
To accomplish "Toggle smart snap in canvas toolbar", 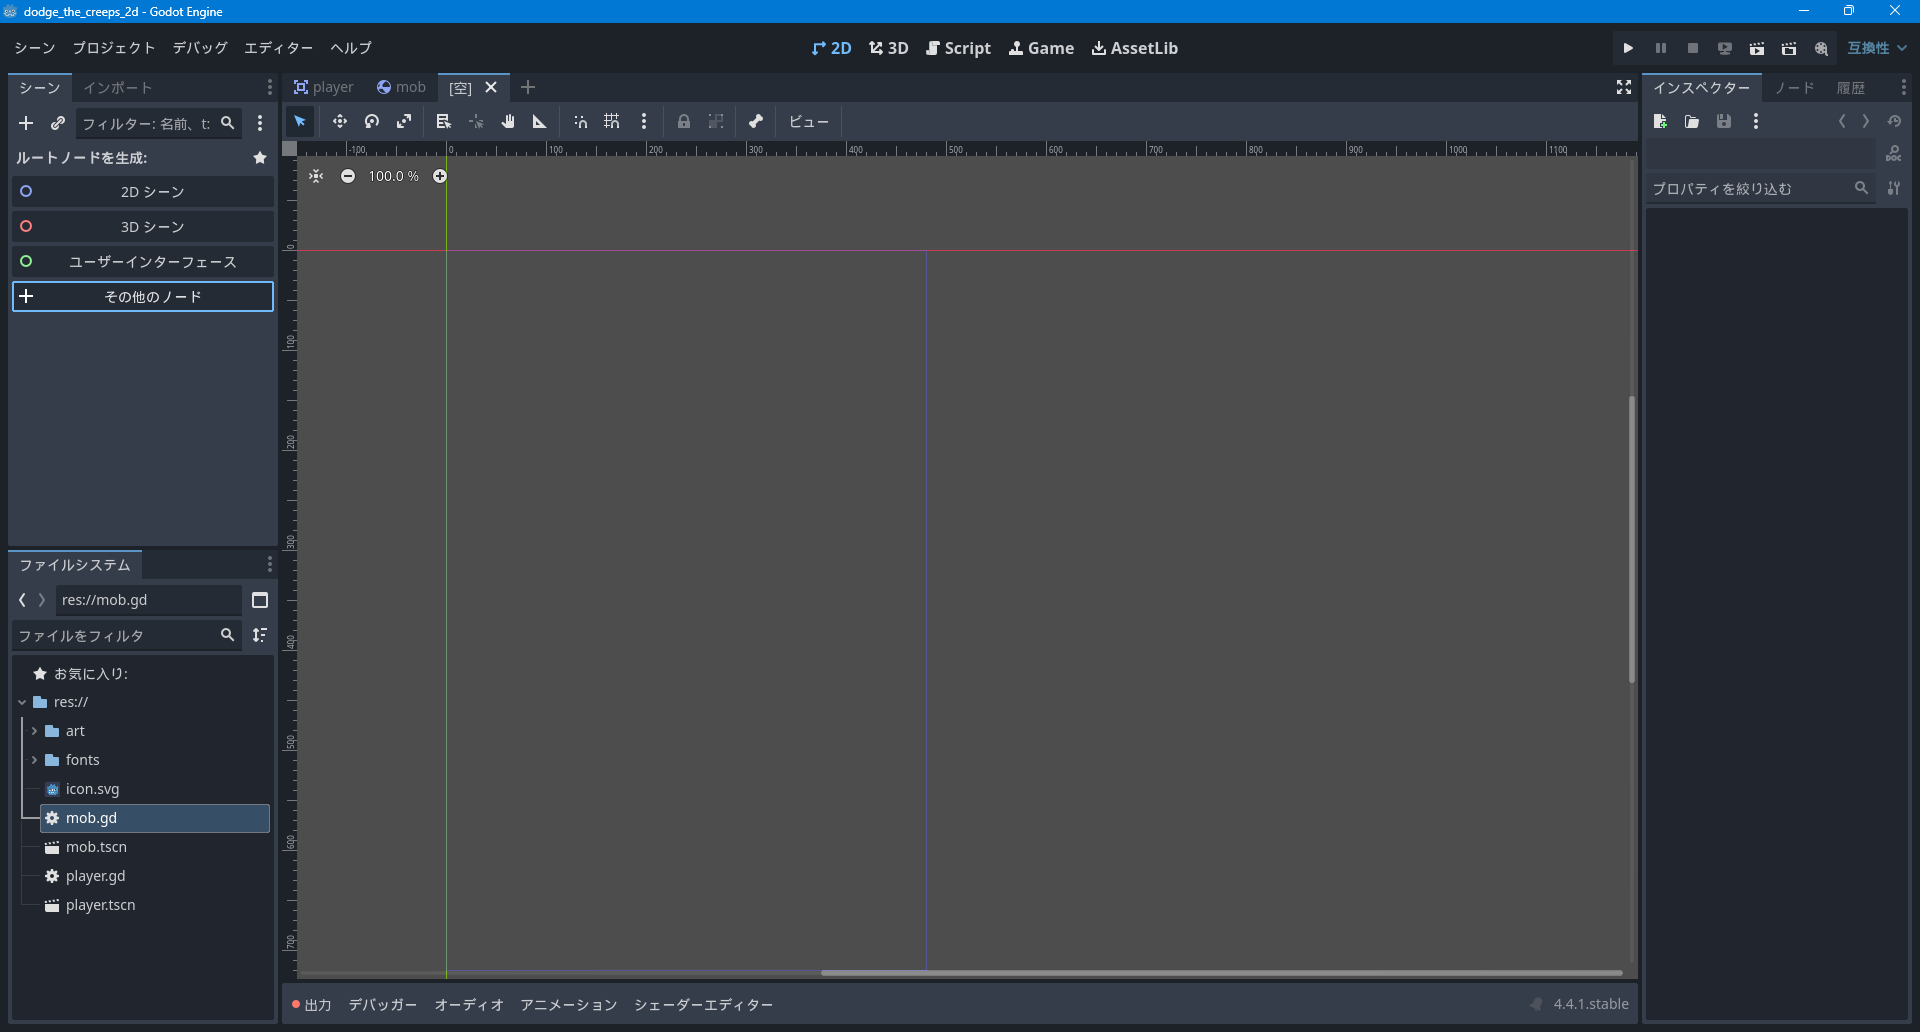I will coord(580,122).
